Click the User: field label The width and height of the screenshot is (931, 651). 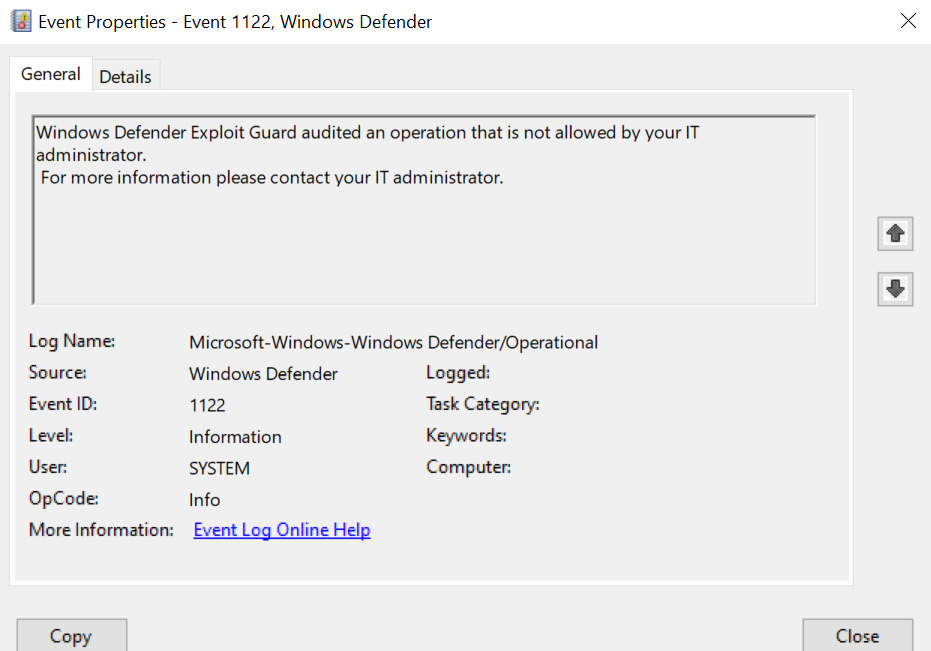coord(48,467)
